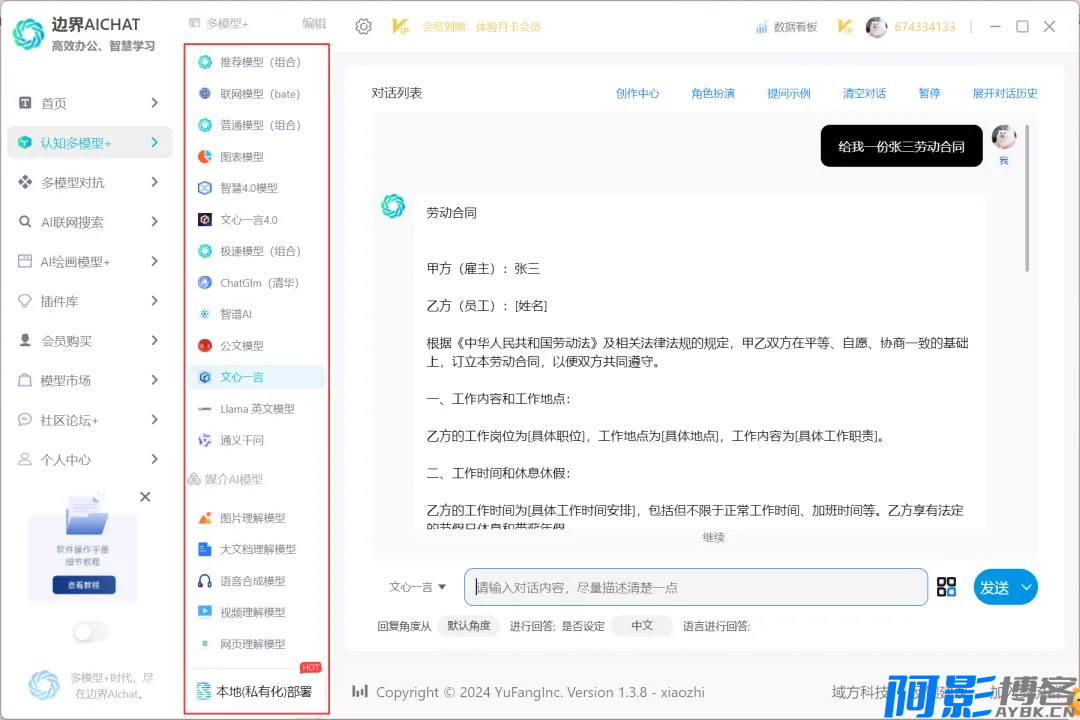Open the 图片理解模型 image model
Image resolution: width=1080 pixels, height=720 pixels.
(256, 518)
